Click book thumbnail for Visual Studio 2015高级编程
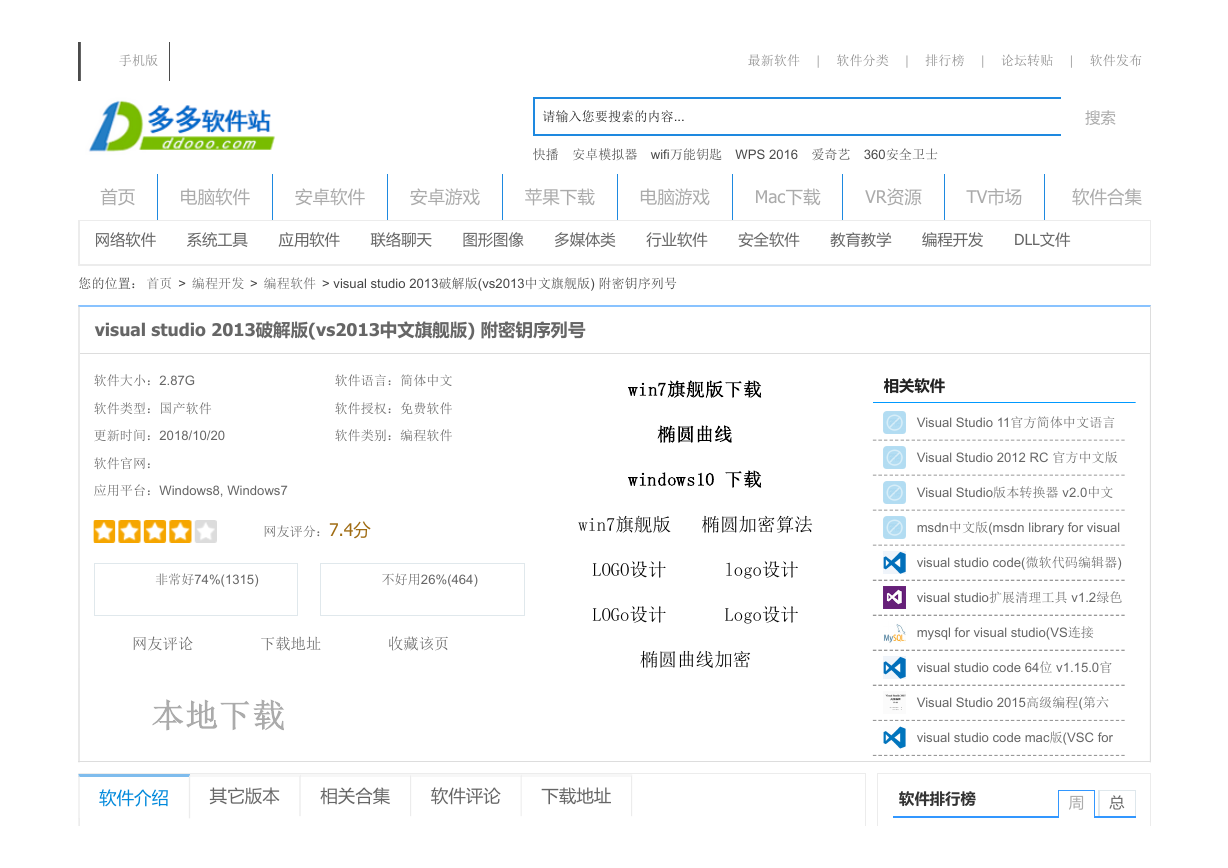The height and width of the screenshot is (868, 1228). [x=894, y=703]
